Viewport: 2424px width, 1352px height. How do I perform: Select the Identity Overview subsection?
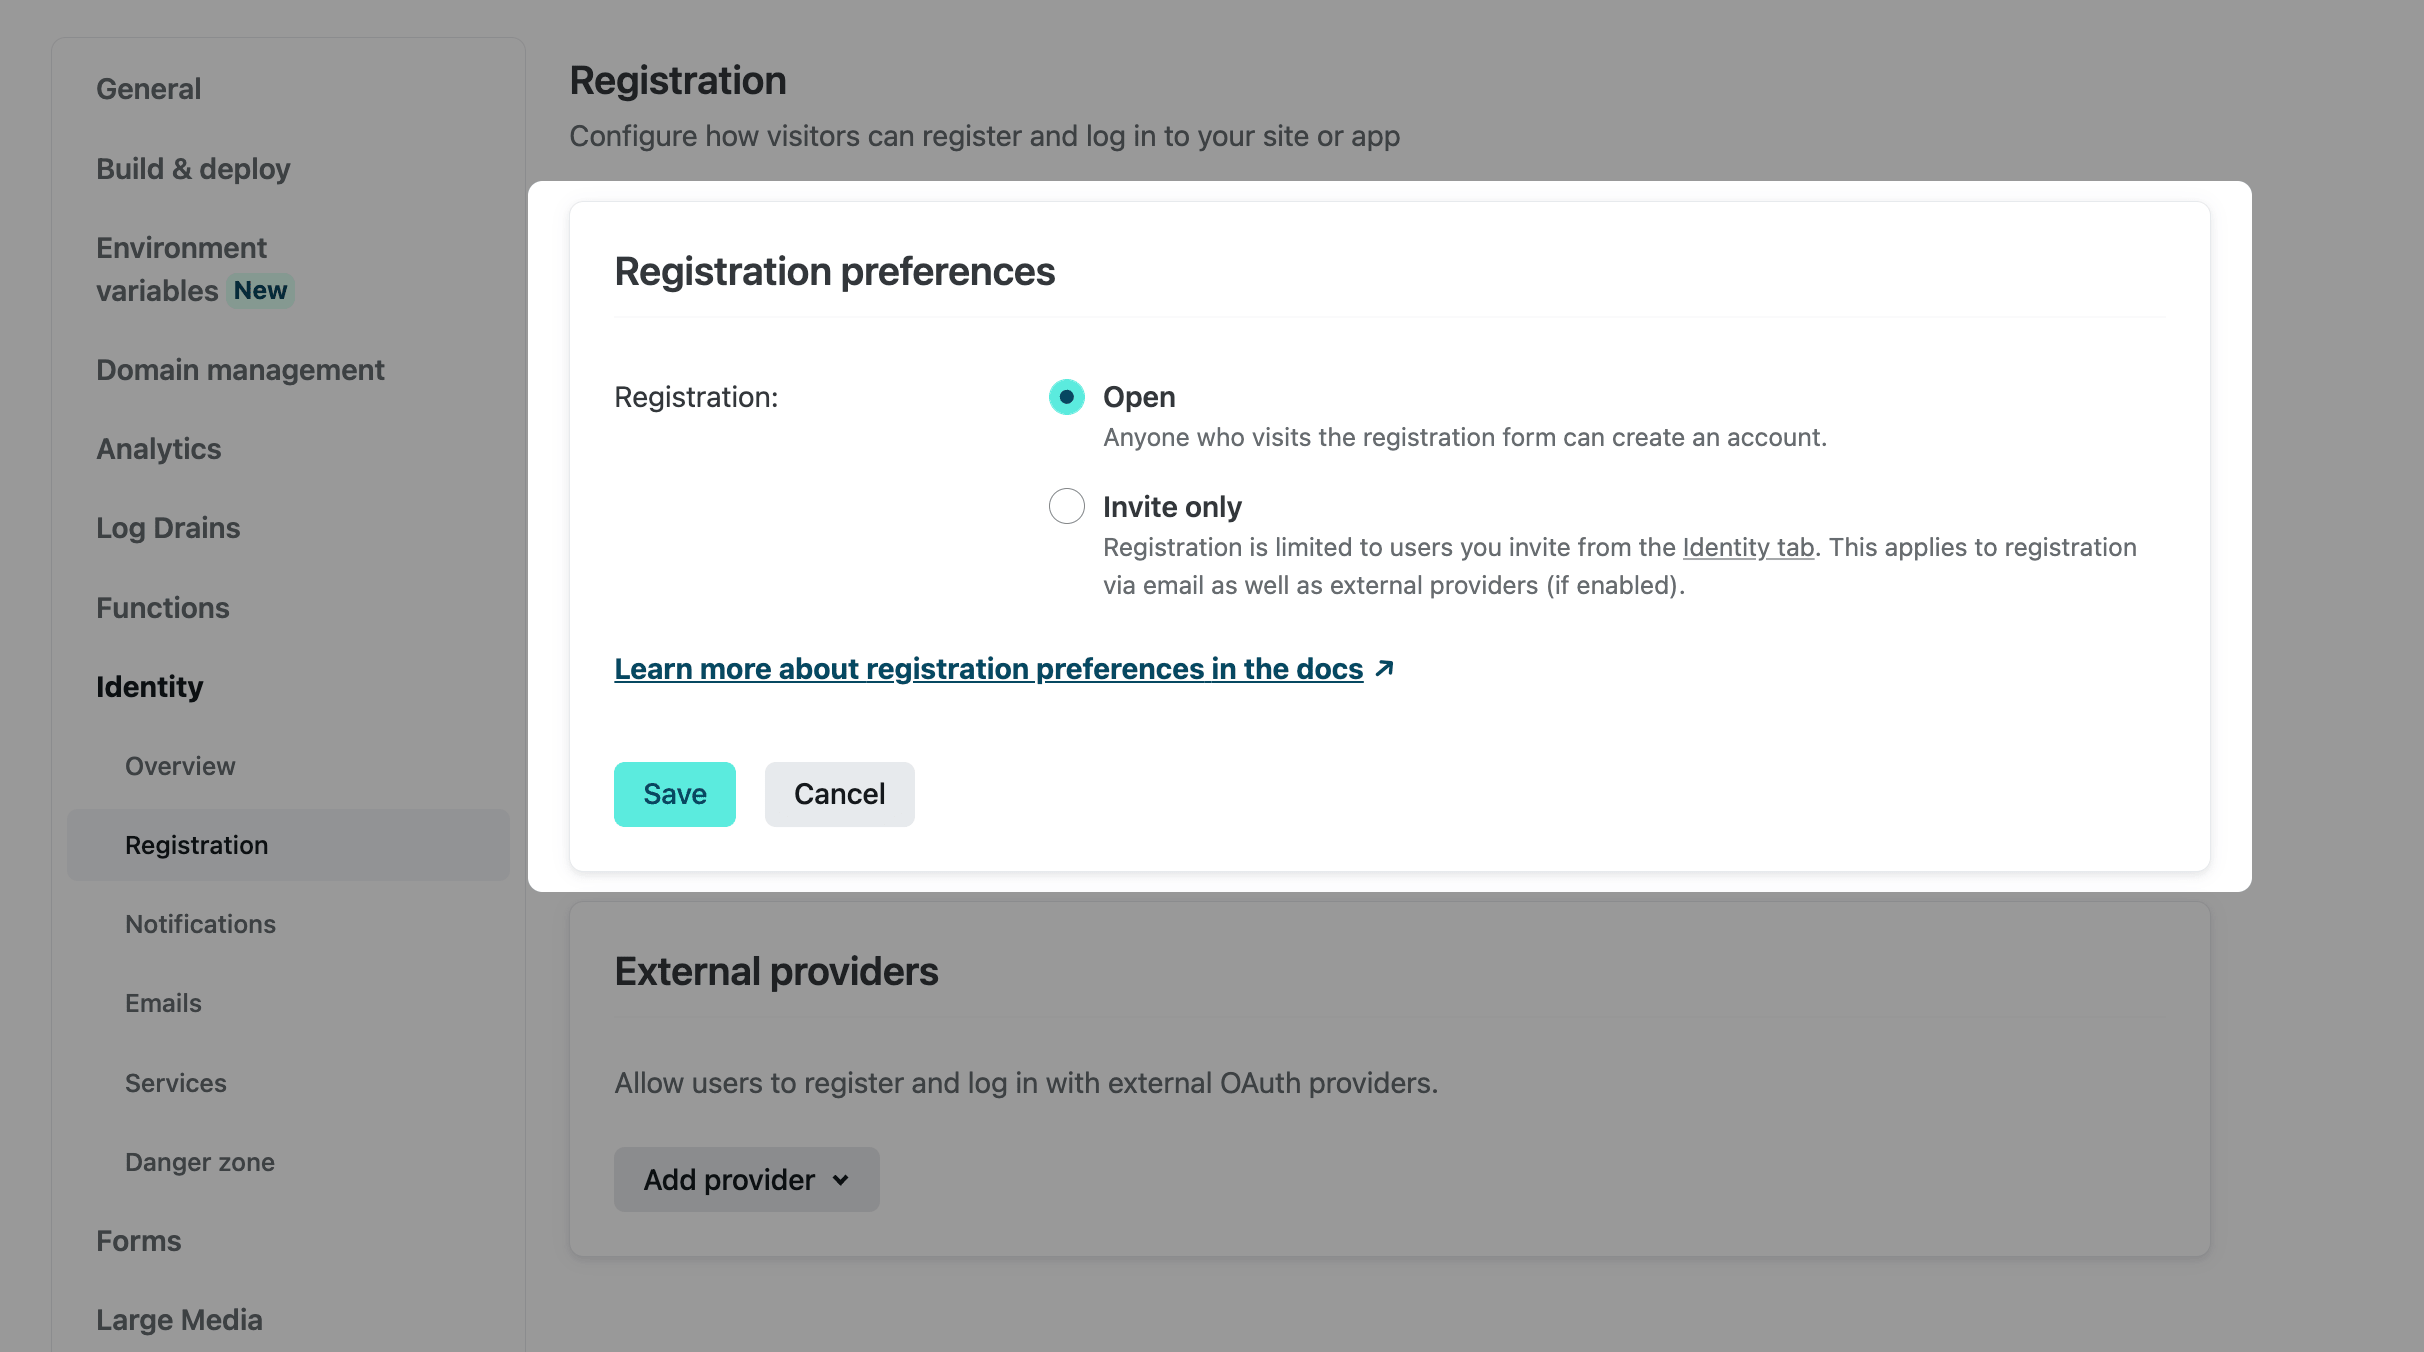pyautogui.click(x=180, y=766)
